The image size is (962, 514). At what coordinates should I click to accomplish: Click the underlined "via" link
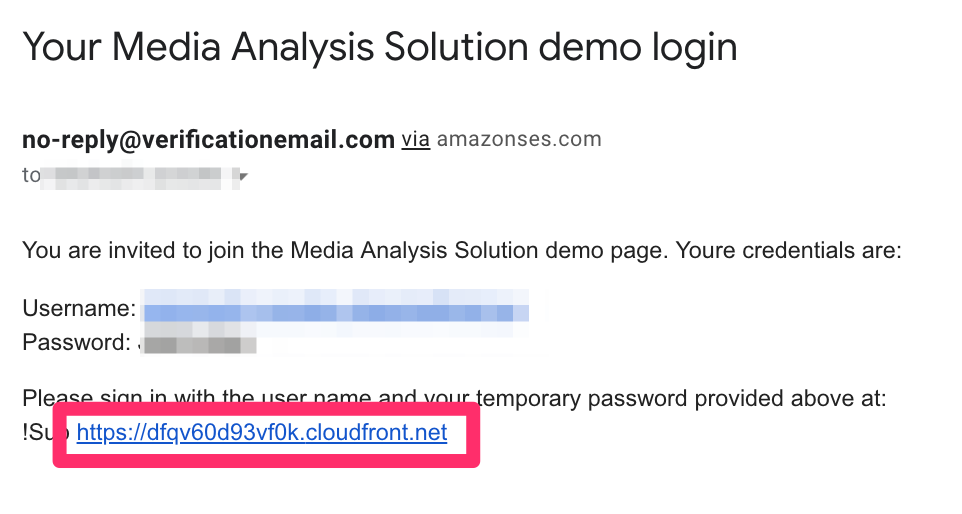click(x=415, y=140)
